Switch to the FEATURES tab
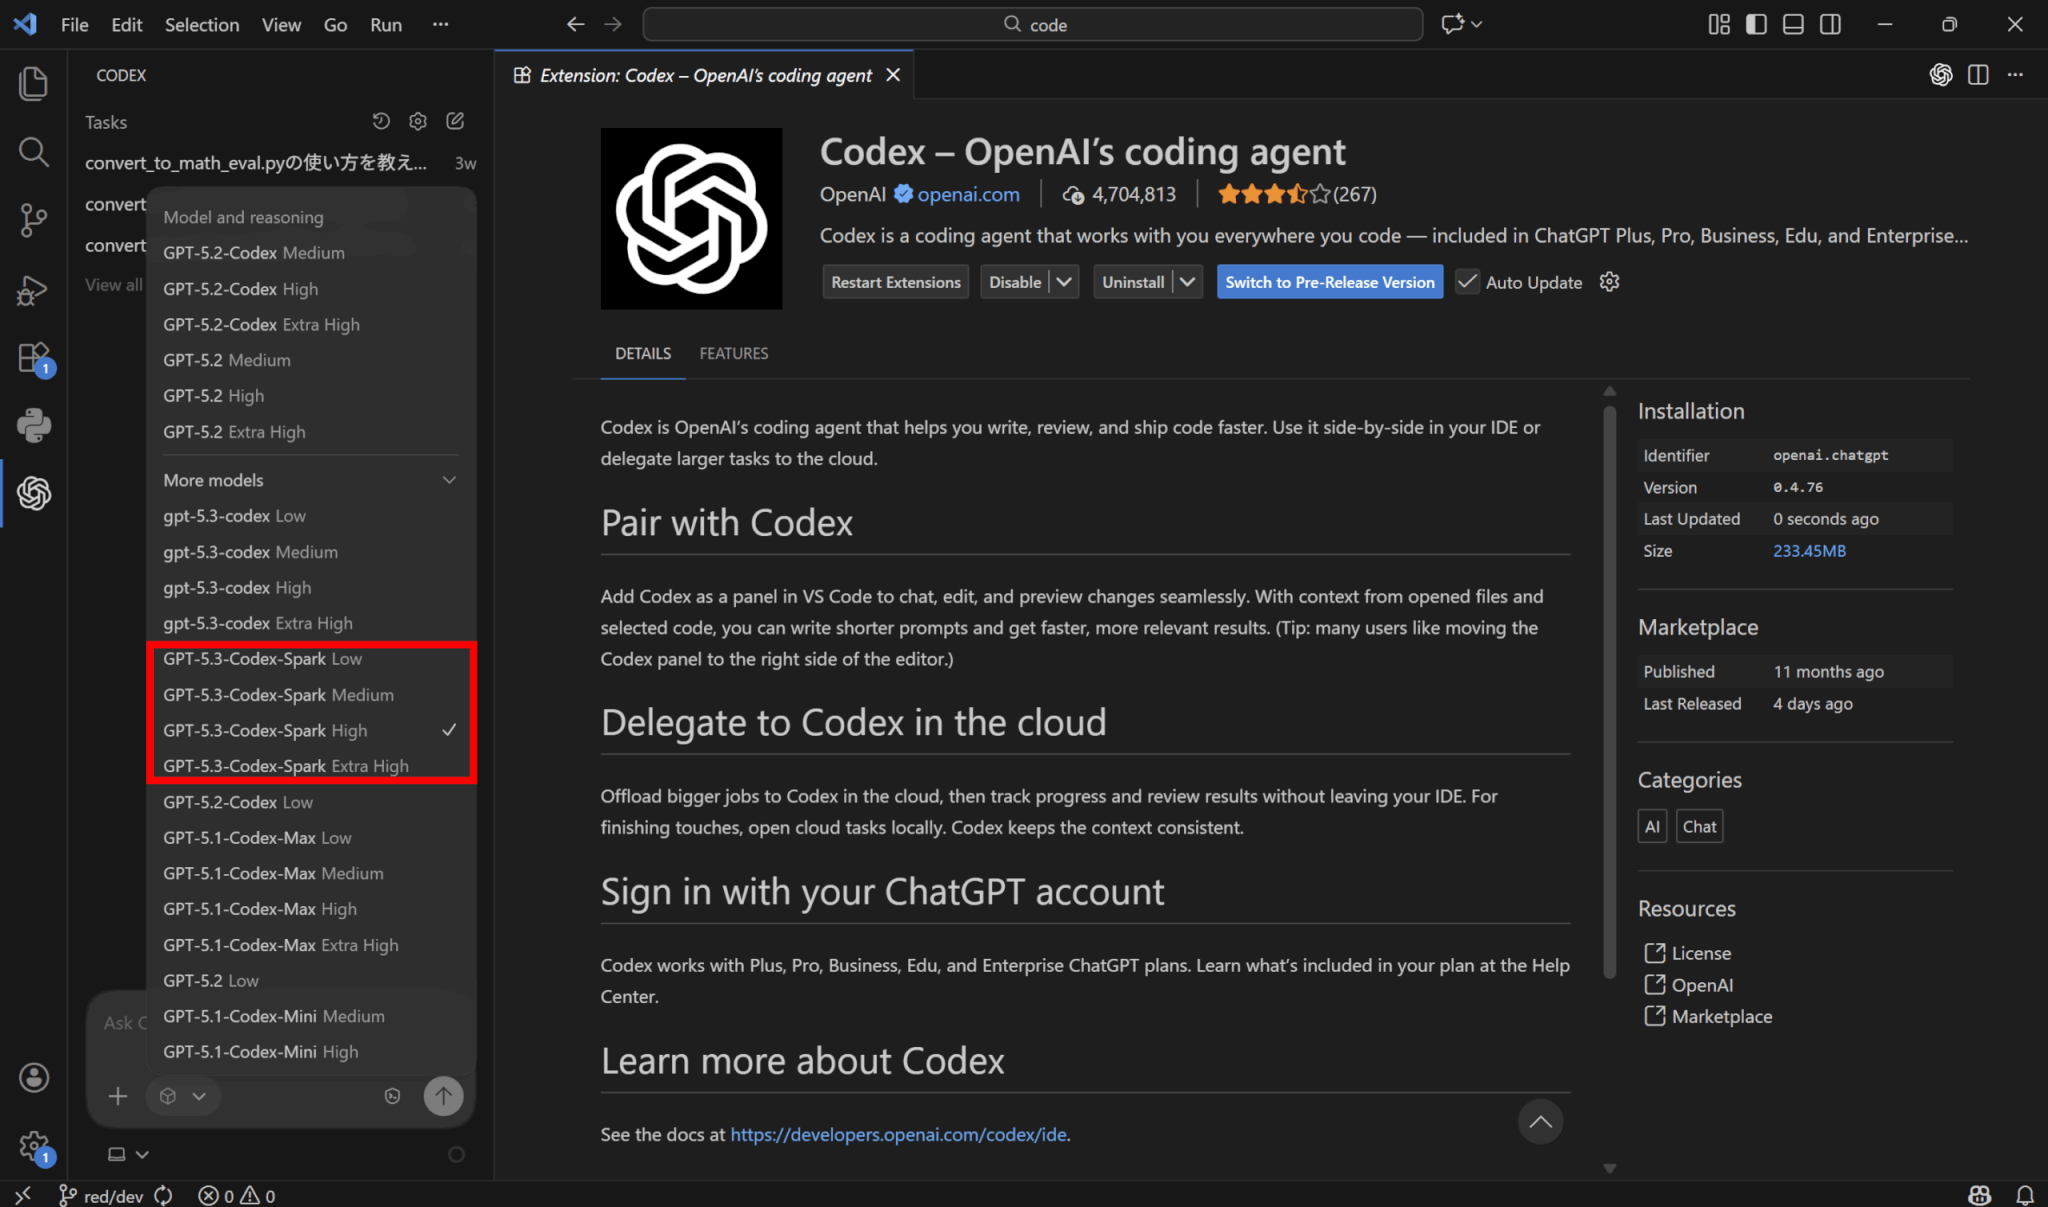The height and width of the screenshot is (1207, 2048). pyautogui.click(x=733, y=353)
